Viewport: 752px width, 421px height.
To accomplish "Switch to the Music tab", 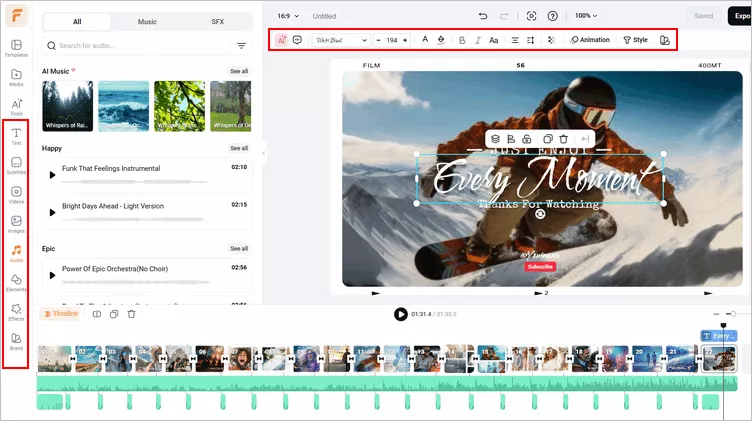I will click(147, 22).
